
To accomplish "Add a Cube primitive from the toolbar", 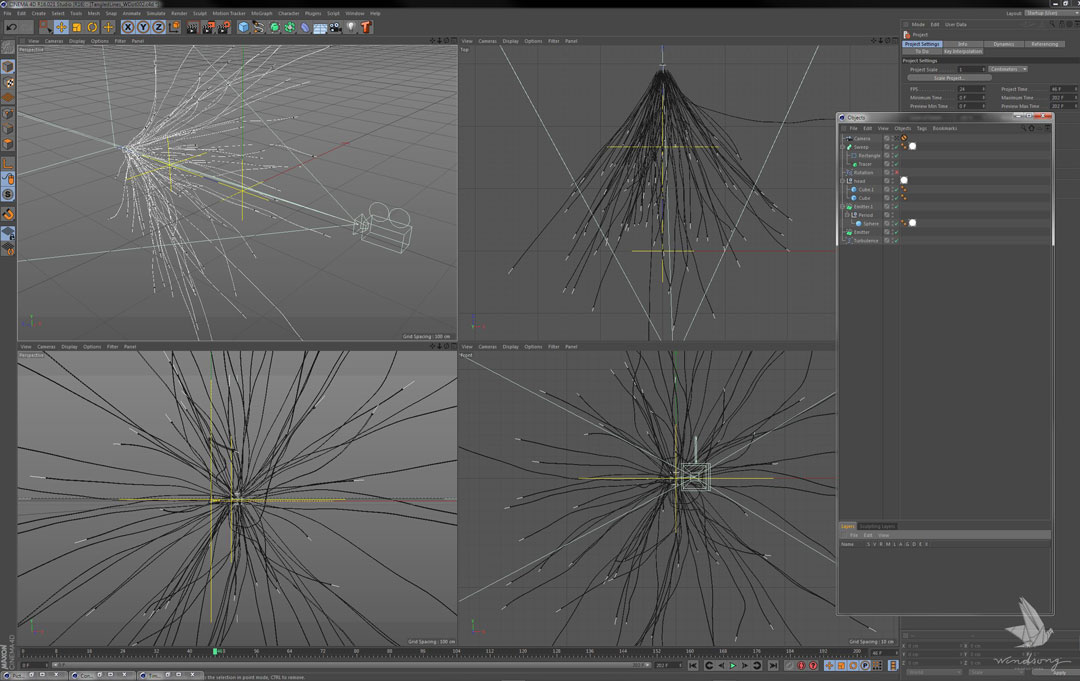I will [x=243, y=27].
